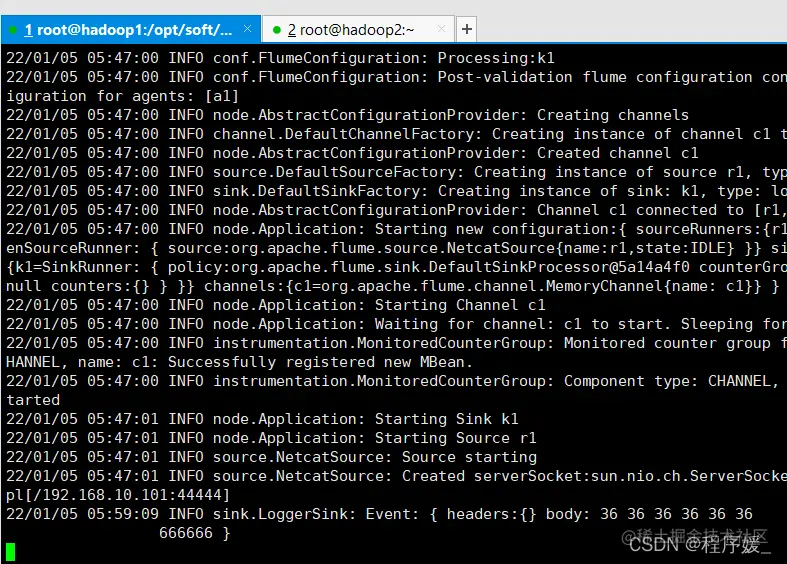Click 'Waiting for channel: c1 to start' text

(522, 325)
